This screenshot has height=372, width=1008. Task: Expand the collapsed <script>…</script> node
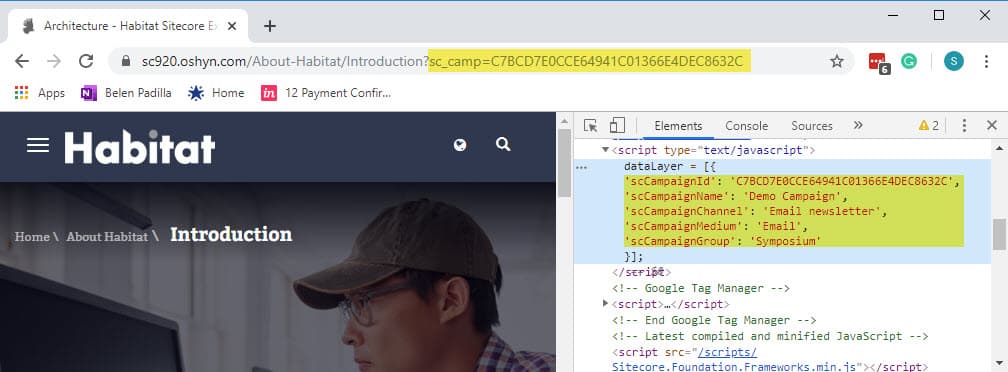(605, 303)
